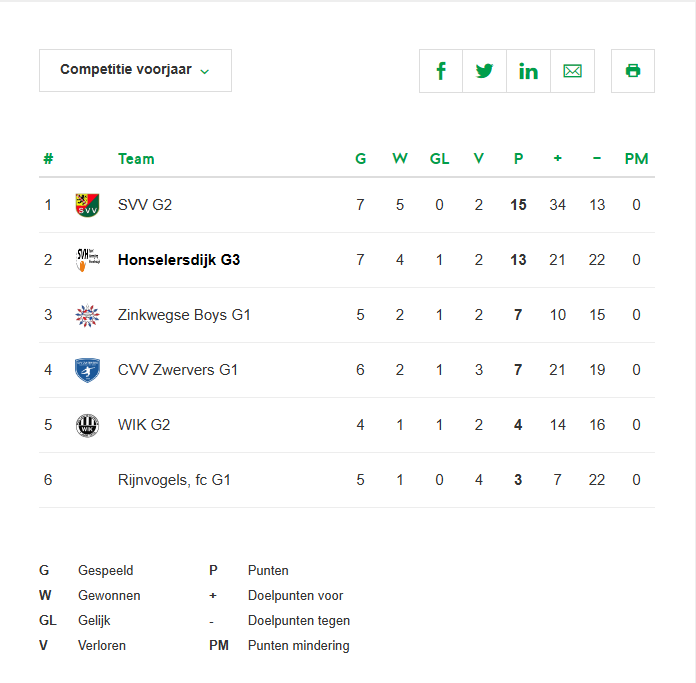Screen dimensions: 696x683
Task: Click the P points column header
Action: pyautogui.click(x=518, y=159)
